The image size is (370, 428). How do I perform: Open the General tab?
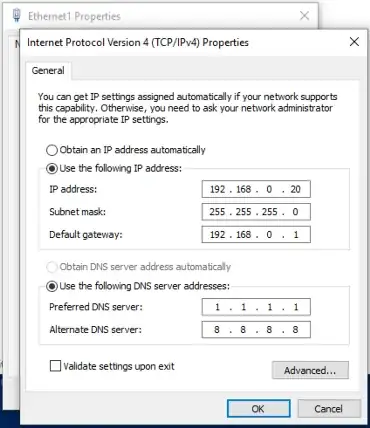coord(48,71)
